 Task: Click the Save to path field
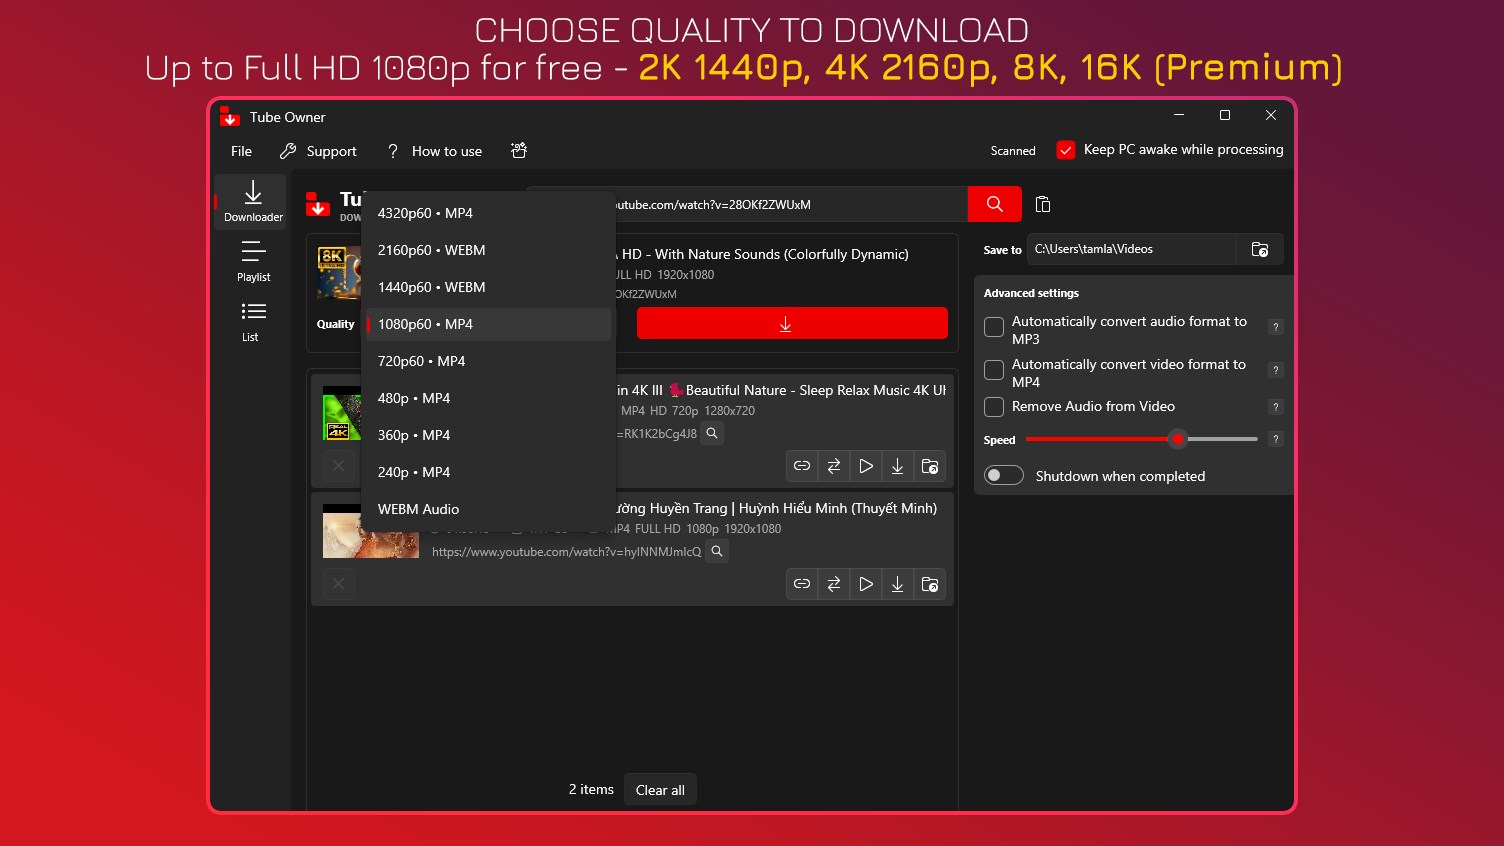(x=1131, y=249)
